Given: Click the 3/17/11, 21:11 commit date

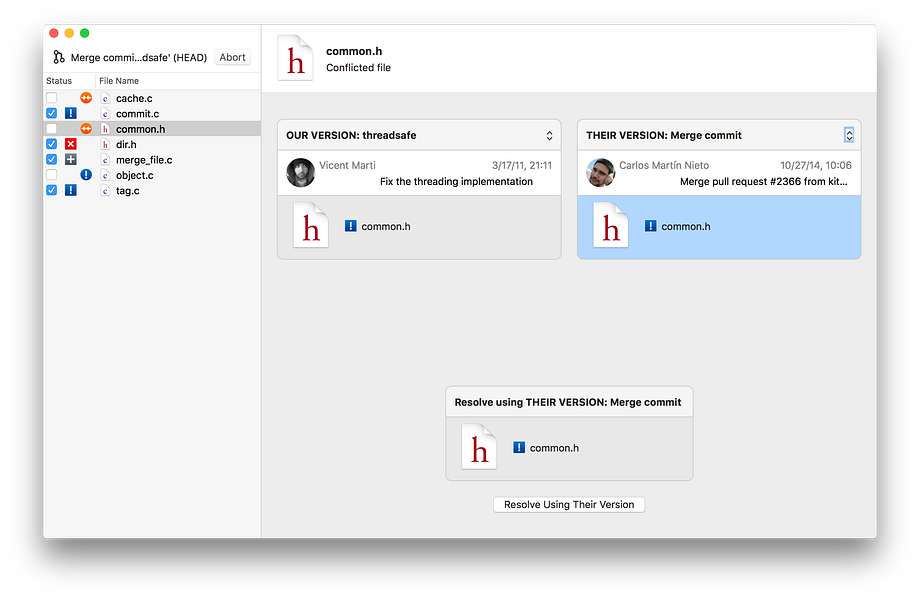Looking at the screenshot, I should [x=522, y=165].
